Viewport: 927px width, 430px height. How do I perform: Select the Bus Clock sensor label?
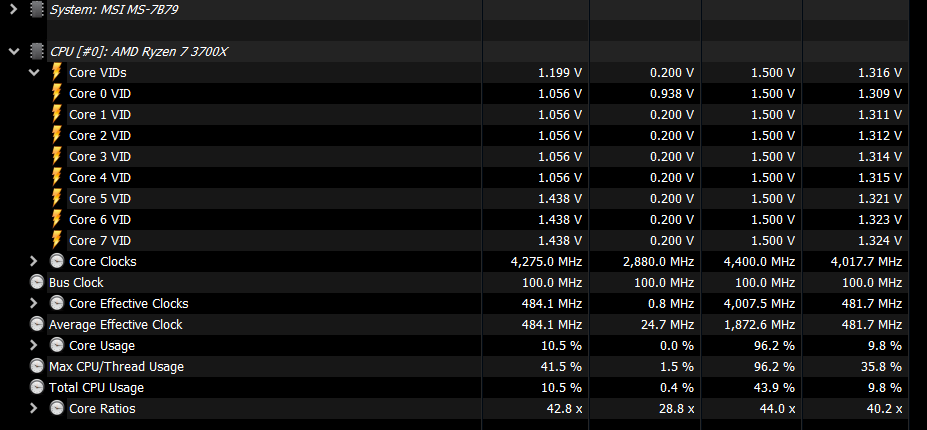tap(76, 283)
